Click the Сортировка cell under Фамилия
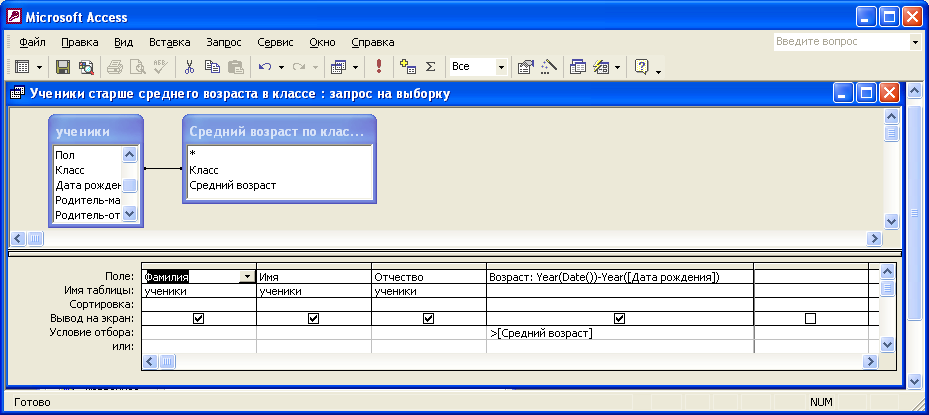 point(199,305)
